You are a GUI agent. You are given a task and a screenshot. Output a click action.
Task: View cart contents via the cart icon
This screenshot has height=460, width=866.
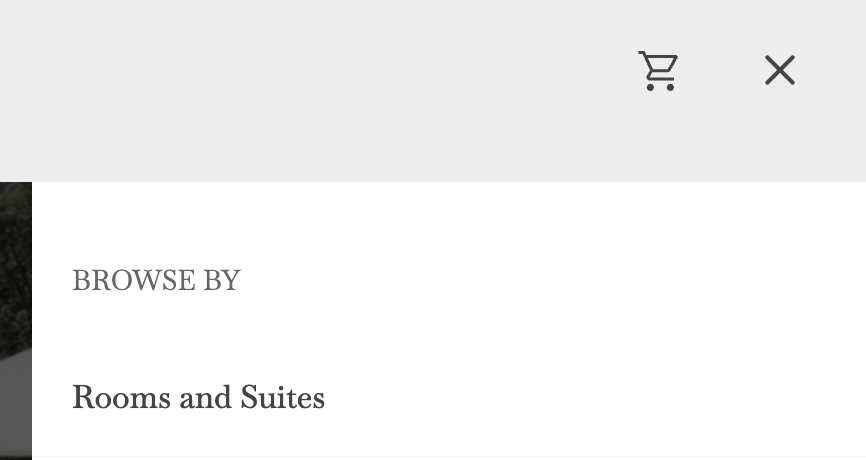pos(658,71)
